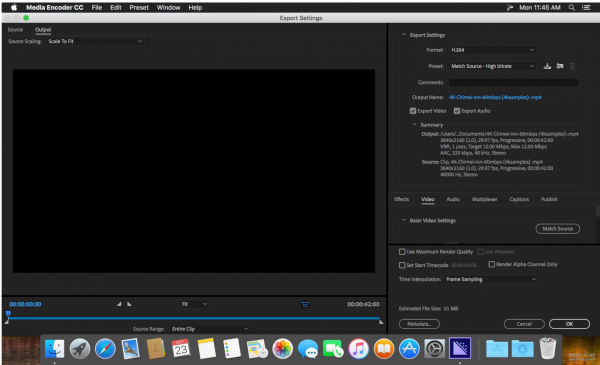This screenshot has width=600, height=365.
Task: Open Notification Center list icon
Action: coord(586,7)
